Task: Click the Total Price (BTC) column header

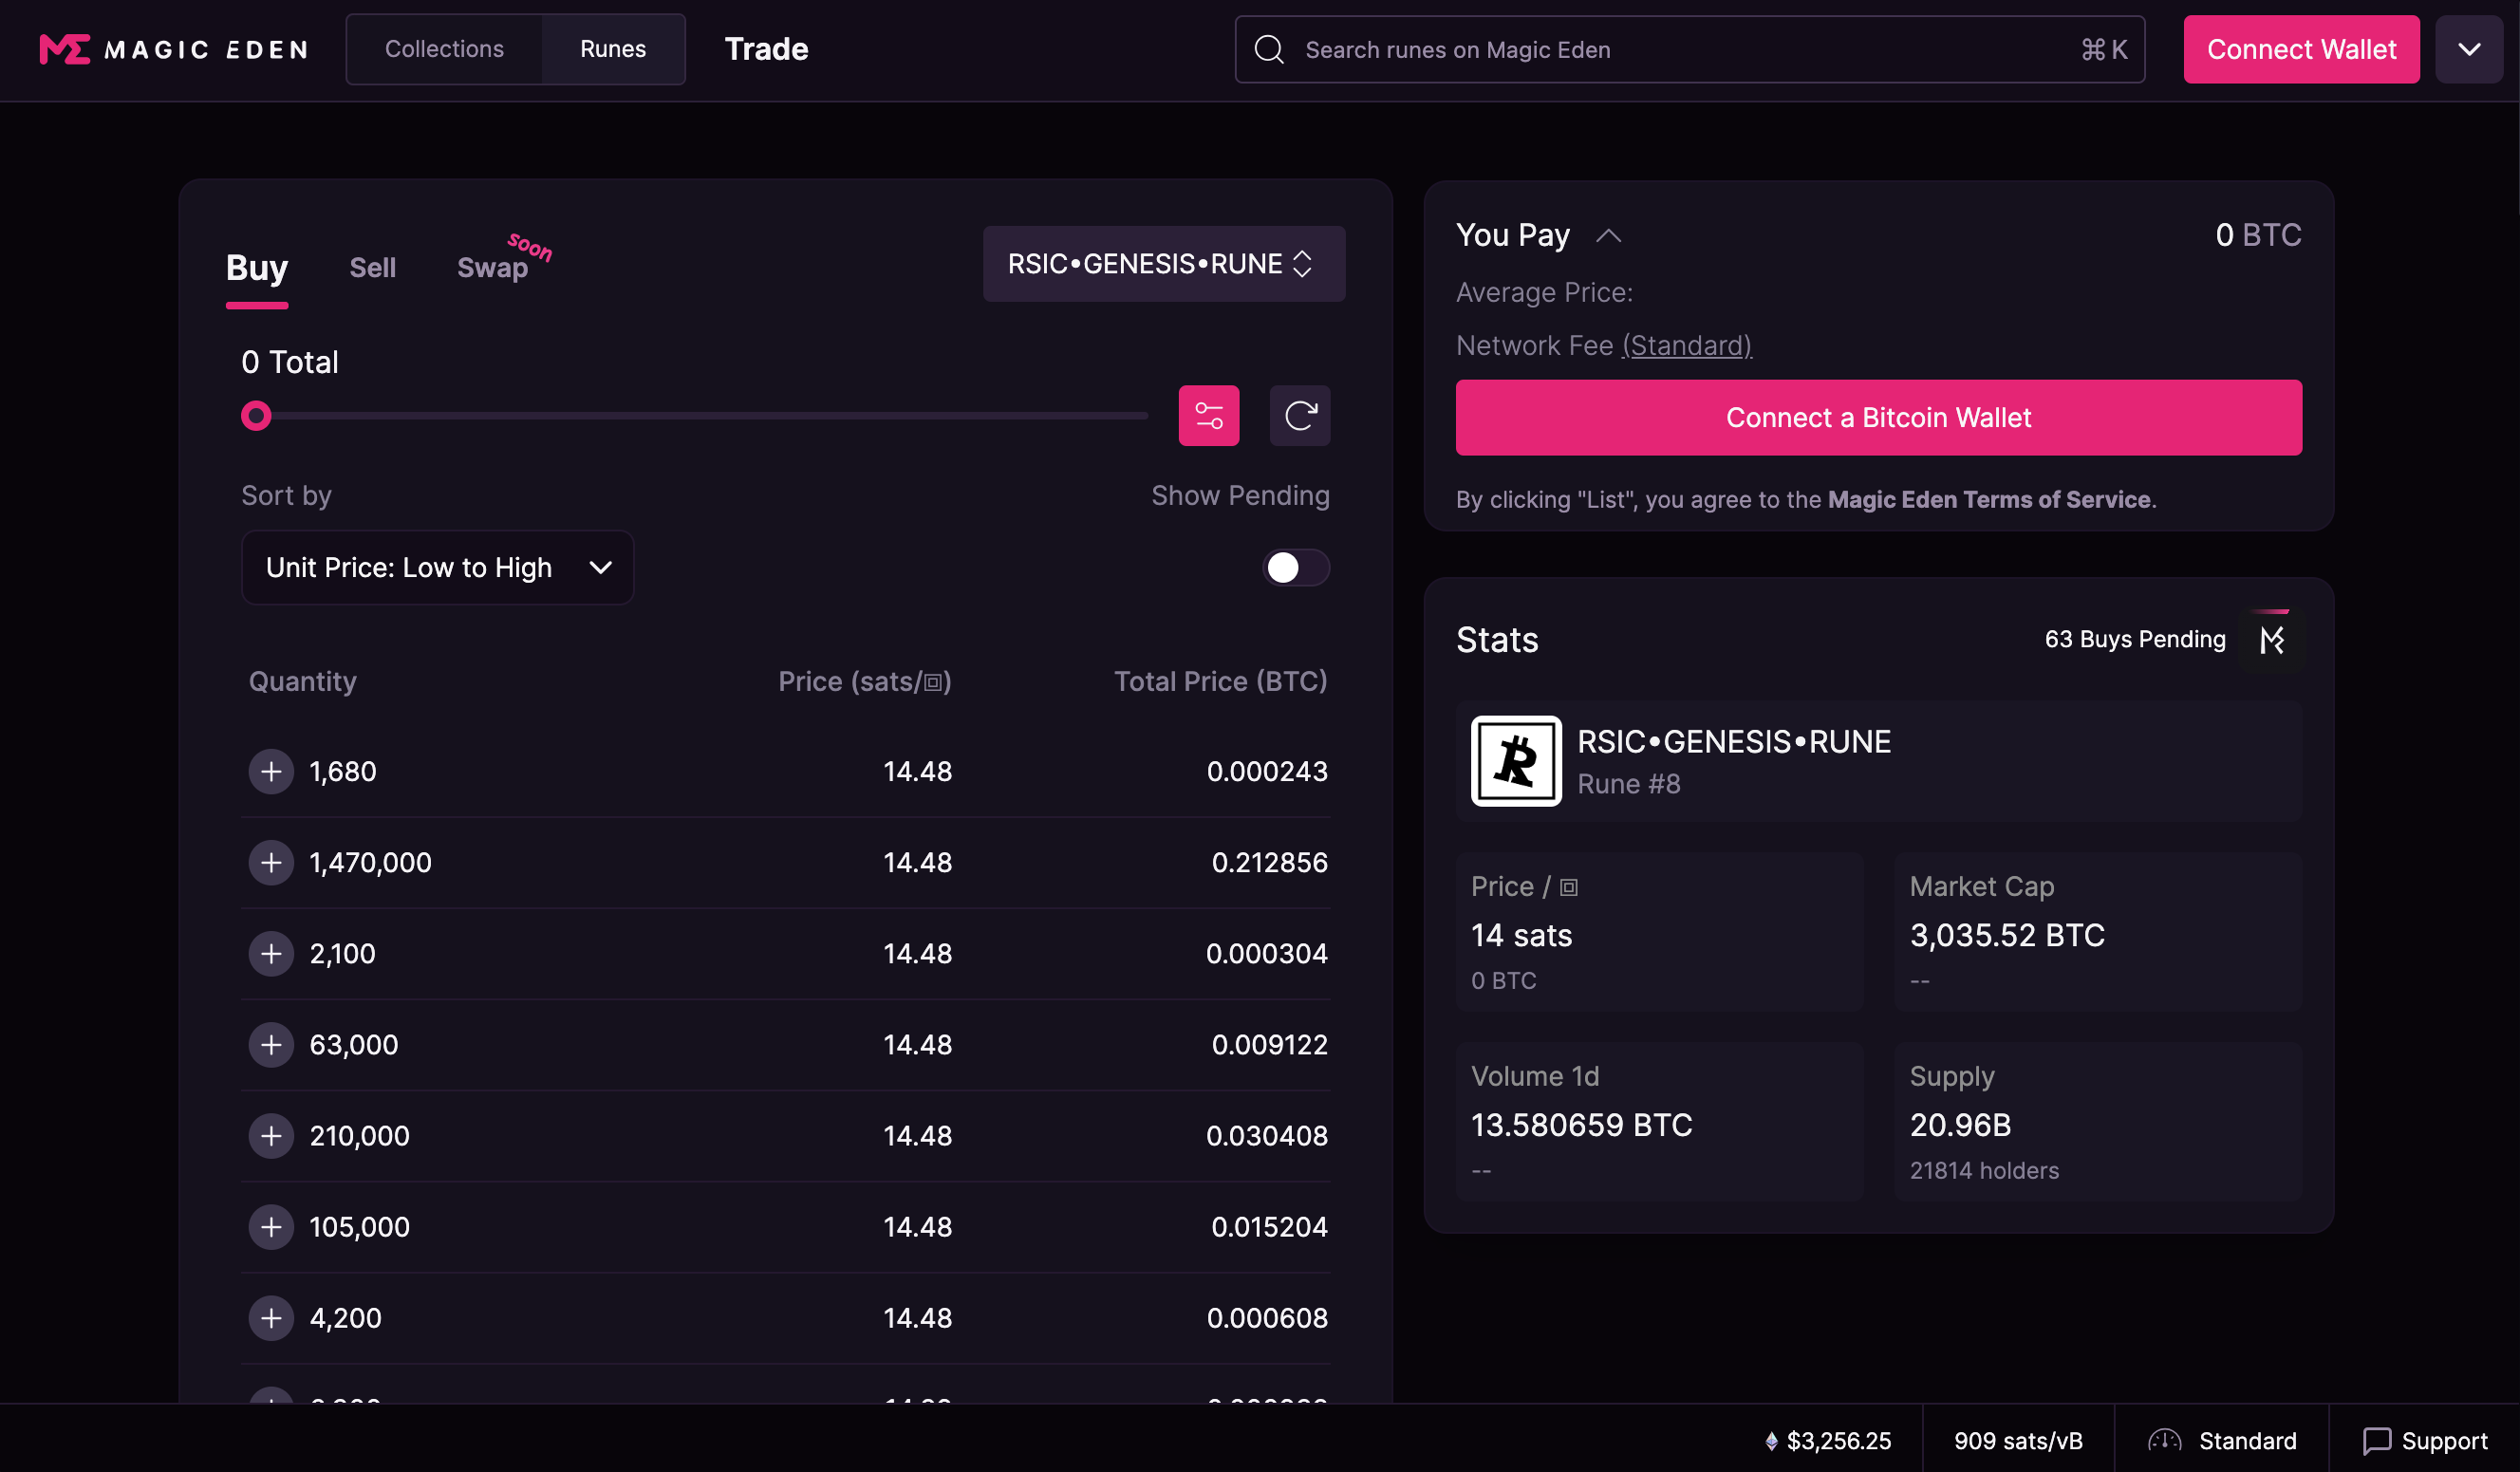Action: (1220, 681)
